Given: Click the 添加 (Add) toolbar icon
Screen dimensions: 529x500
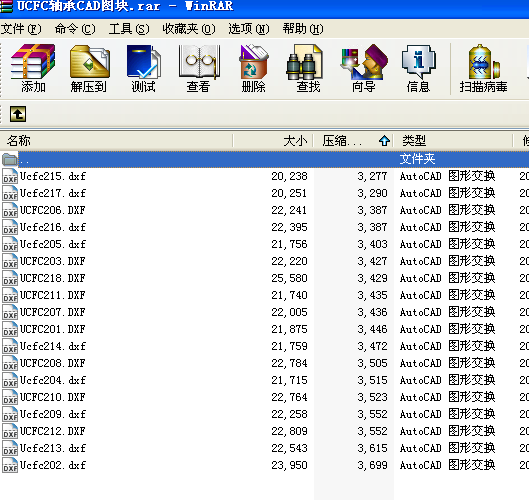Looking at the screenshot, I should coord(33,68).
